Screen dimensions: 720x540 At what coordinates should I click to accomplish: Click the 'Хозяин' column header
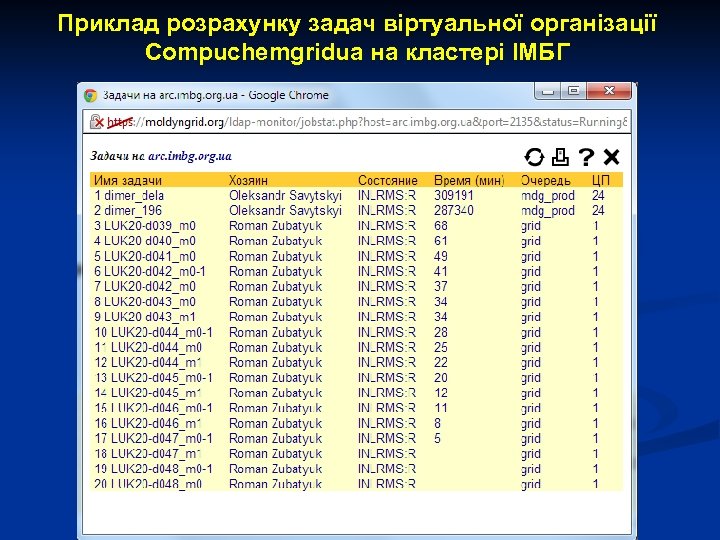(248, 180)
